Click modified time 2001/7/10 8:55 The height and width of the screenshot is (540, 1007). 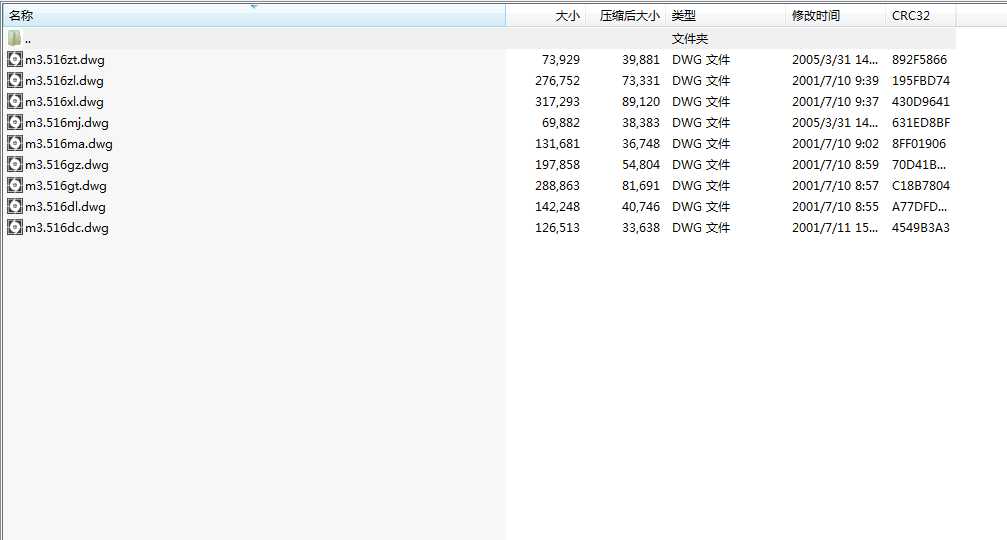click(835, 207)
